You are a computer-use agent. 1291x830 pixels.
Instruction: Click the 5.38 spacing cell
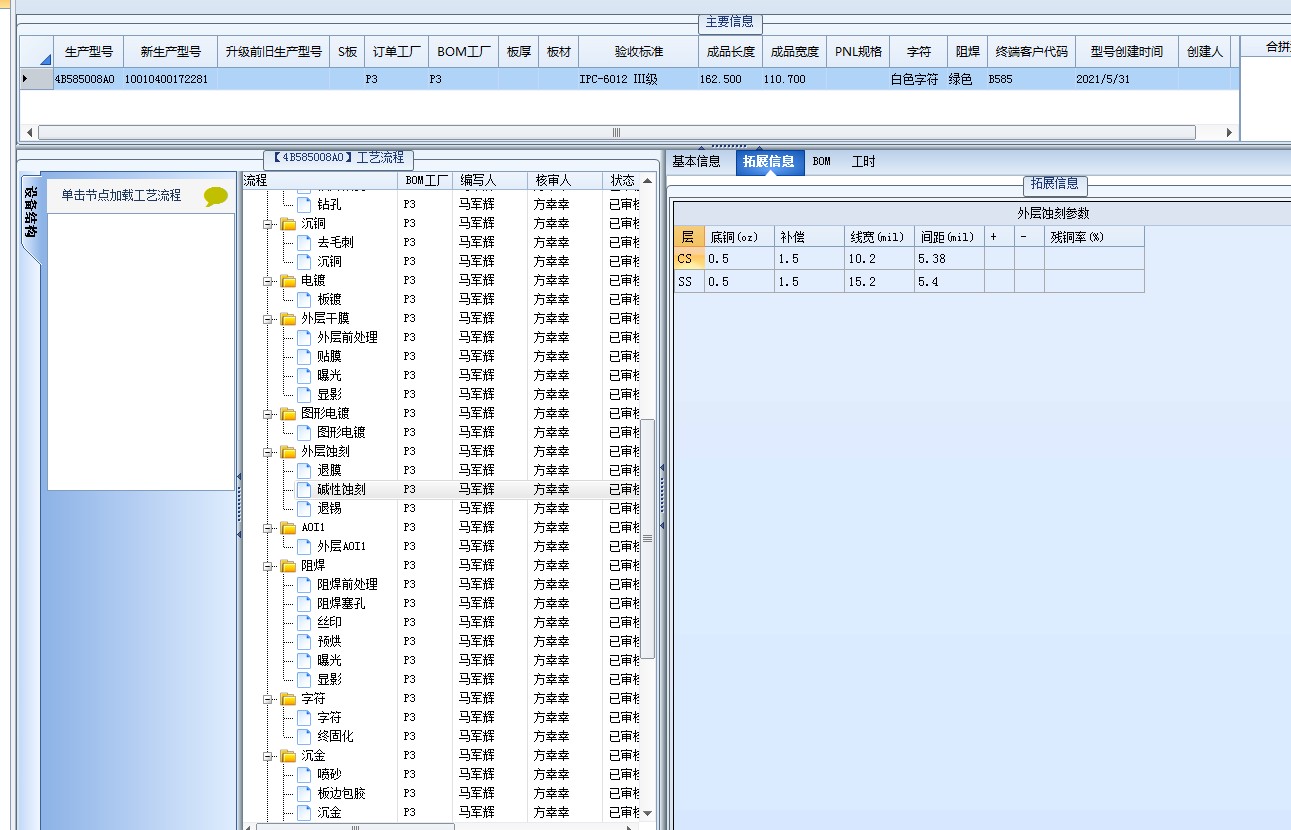(949, 259)
